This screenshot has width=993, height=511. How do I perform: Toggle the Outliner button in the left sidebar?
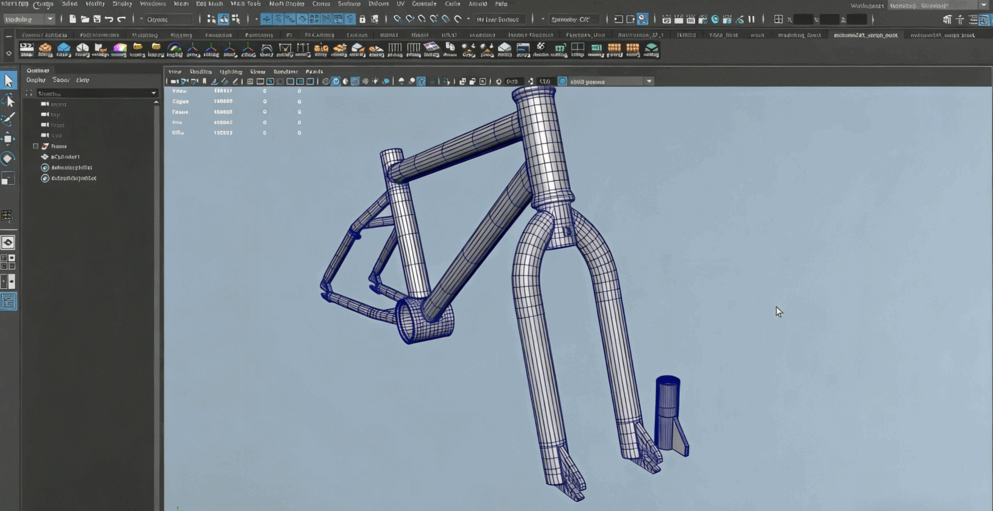[9, 301]
